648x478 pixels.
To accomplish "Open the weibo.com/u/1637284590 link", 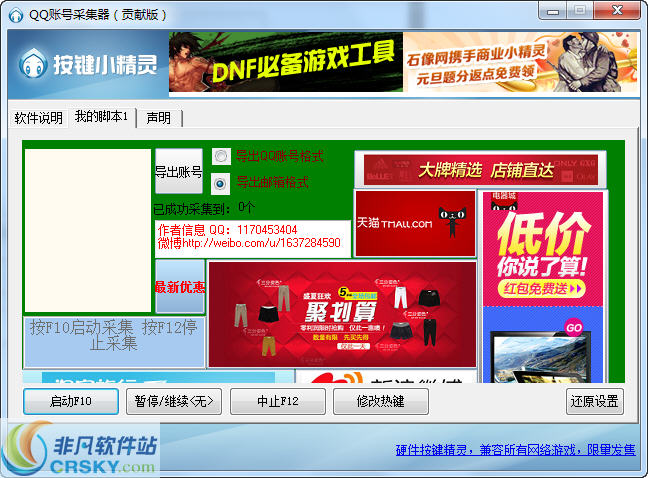I will [261, 243].
